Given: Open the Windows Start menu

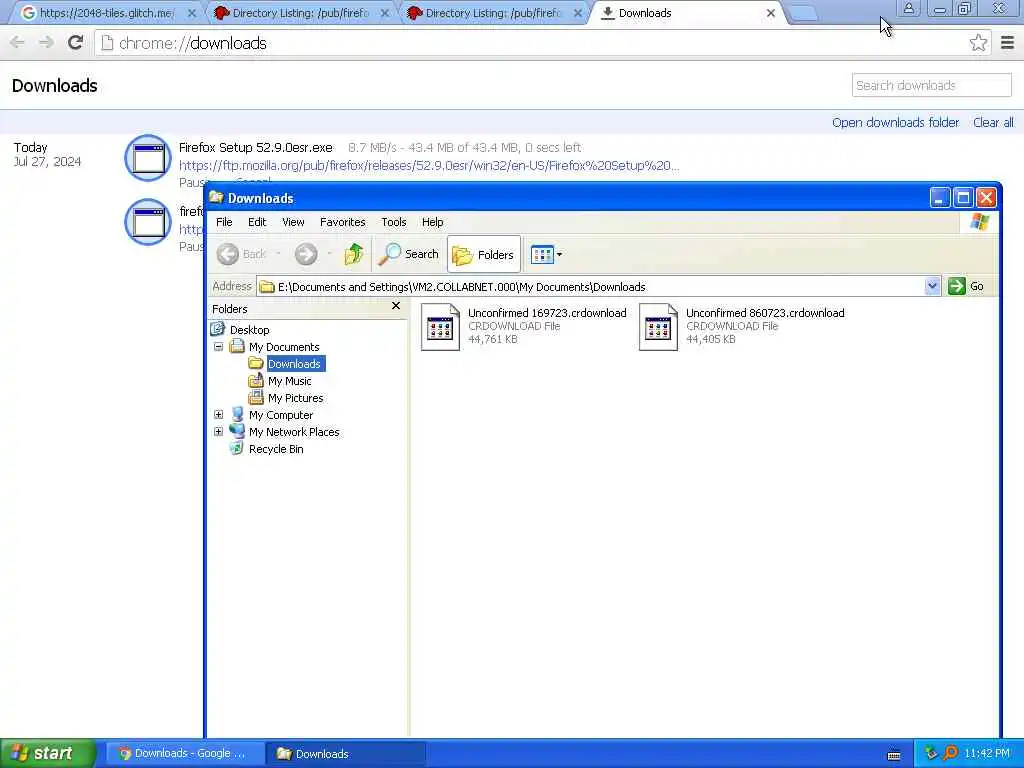Looking at the screenshot, I should tap(48, 753).
